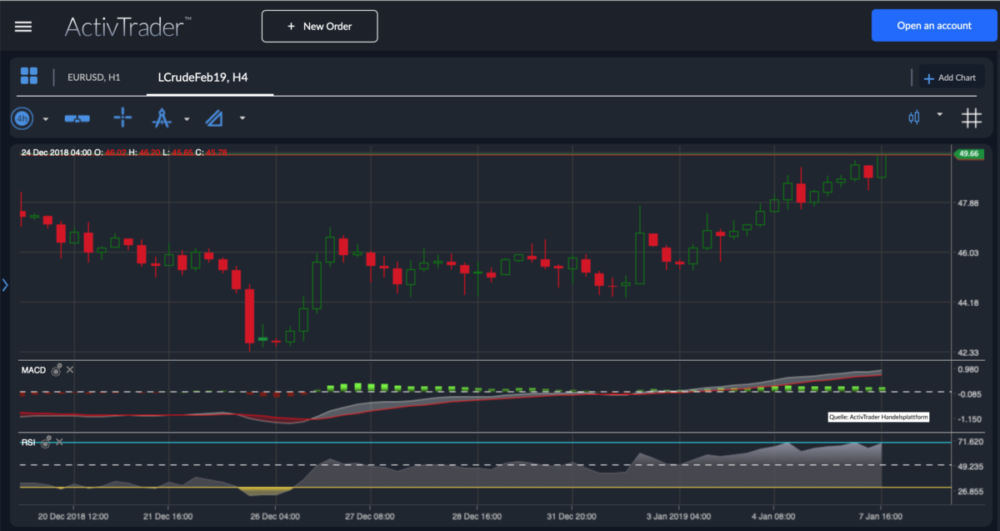Click the MACD 0.980 scale value

click(x=968, y=370)
